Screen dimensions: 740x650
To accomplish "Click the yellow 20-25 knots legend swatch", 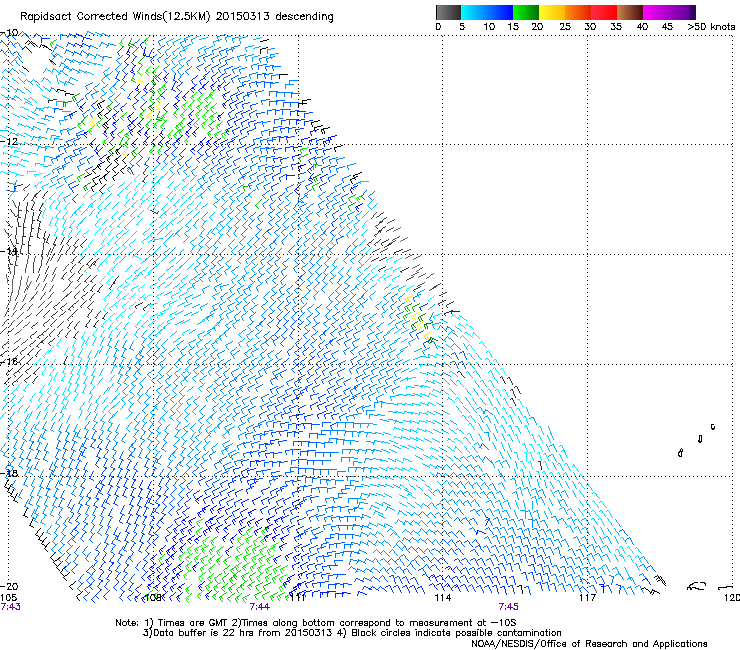I will tap(552, 12).
